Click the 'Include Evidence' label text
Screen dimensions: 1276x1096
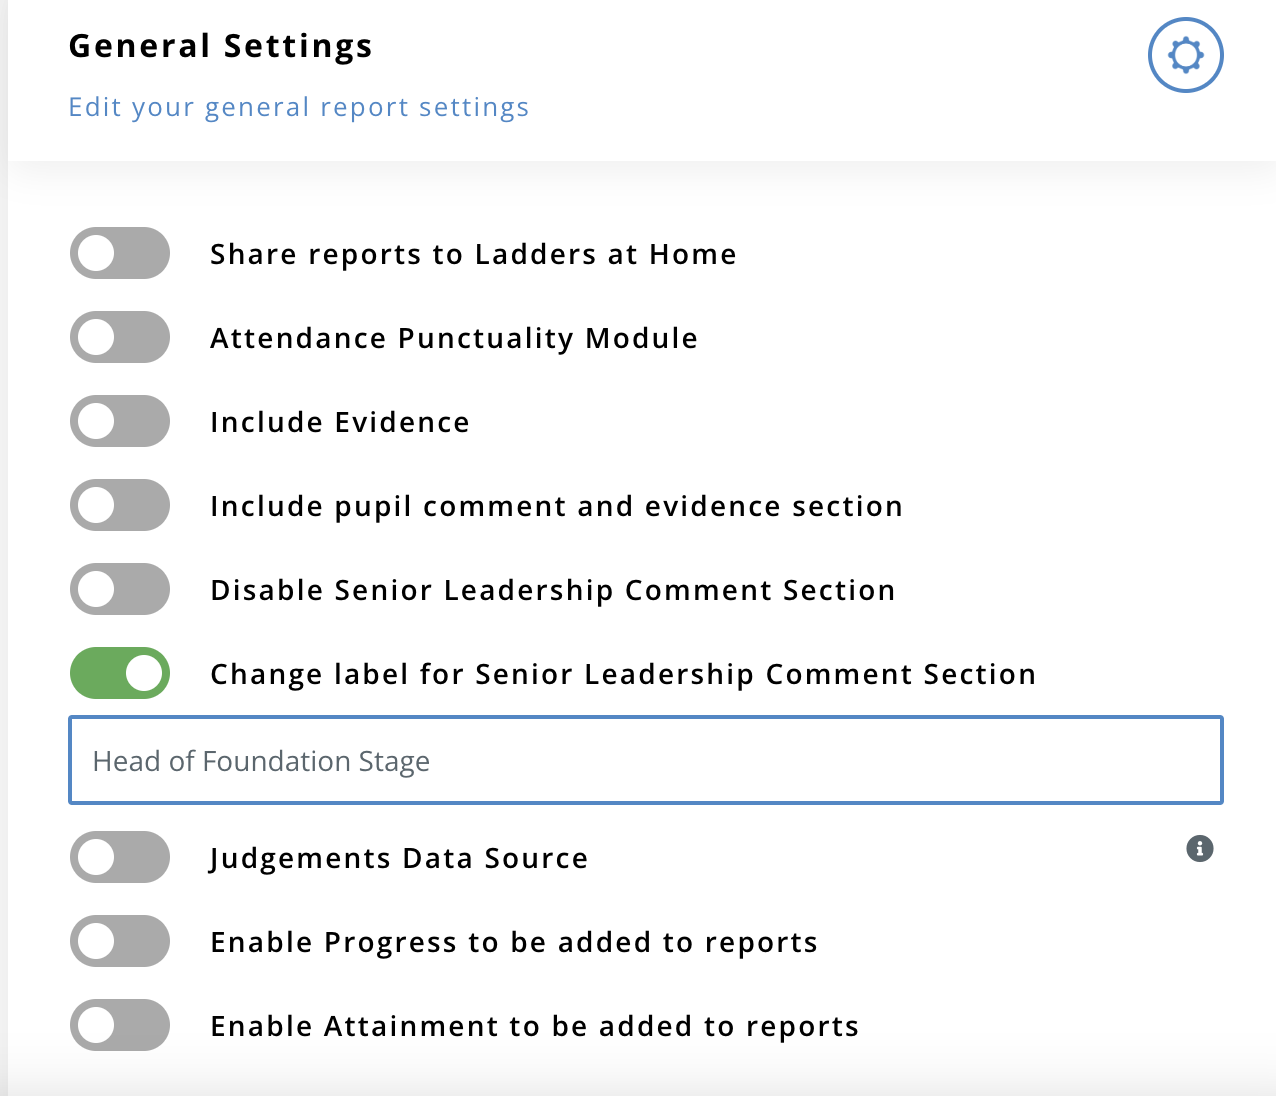tap(340, 422)
